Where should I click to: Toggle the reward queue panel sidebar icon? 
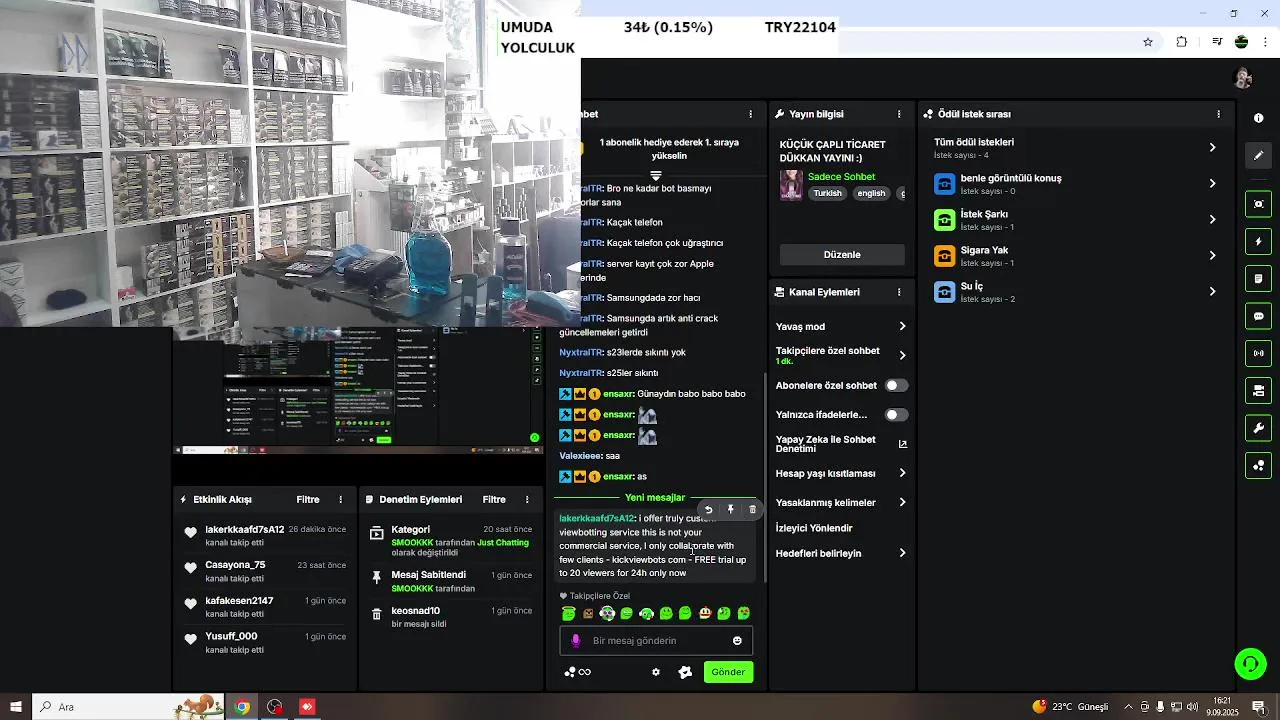click(1258, 465)
